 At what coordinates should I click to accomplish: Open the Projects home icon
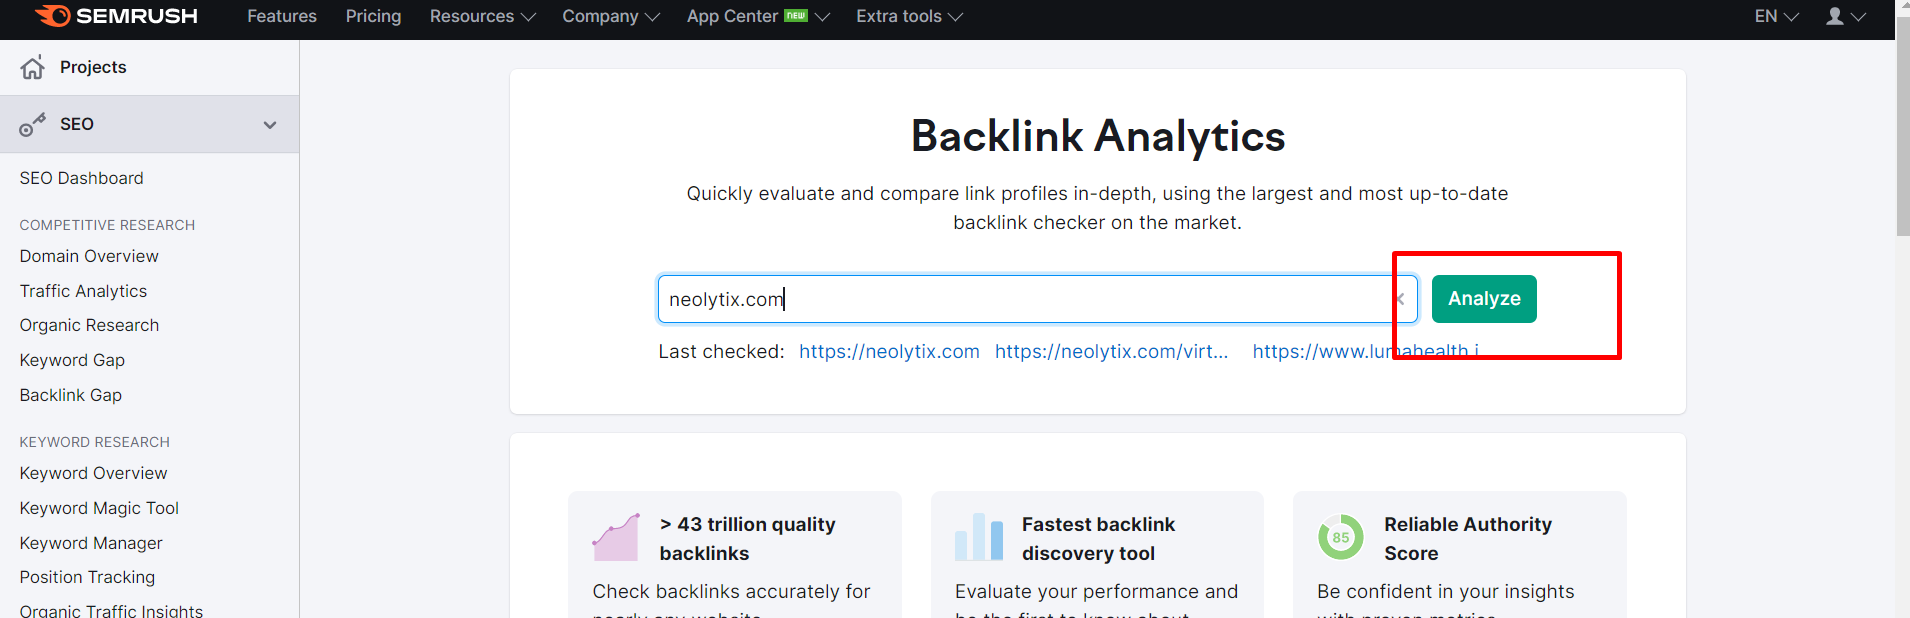click(33, 67)
